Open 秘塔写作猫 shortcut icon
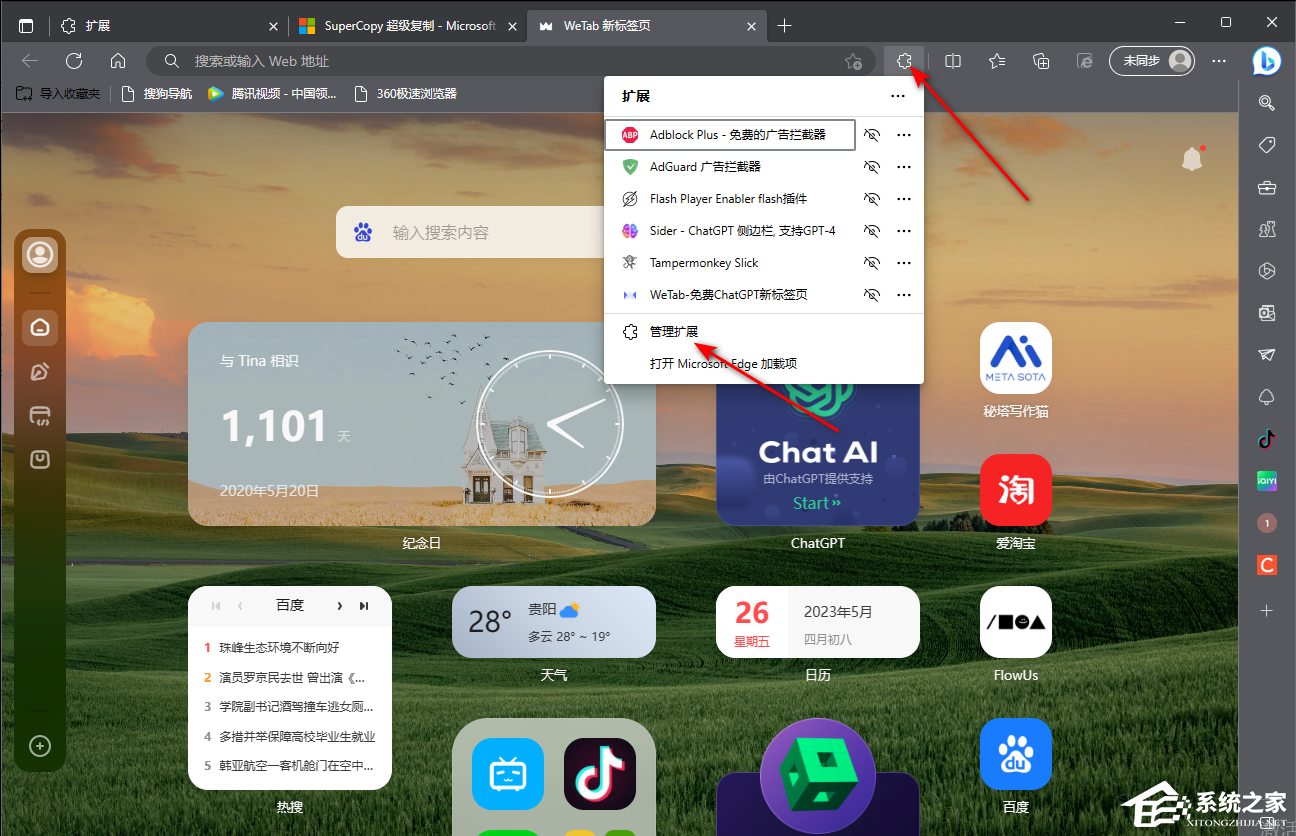 [1016, 358]
